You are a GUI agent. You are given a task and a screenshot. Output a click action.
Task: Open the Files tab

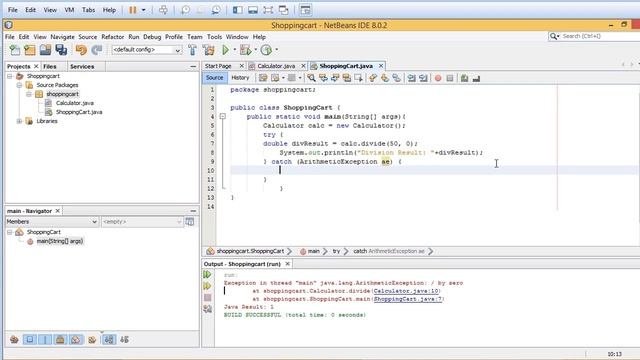pyautogui.click(x=50, y=67)
